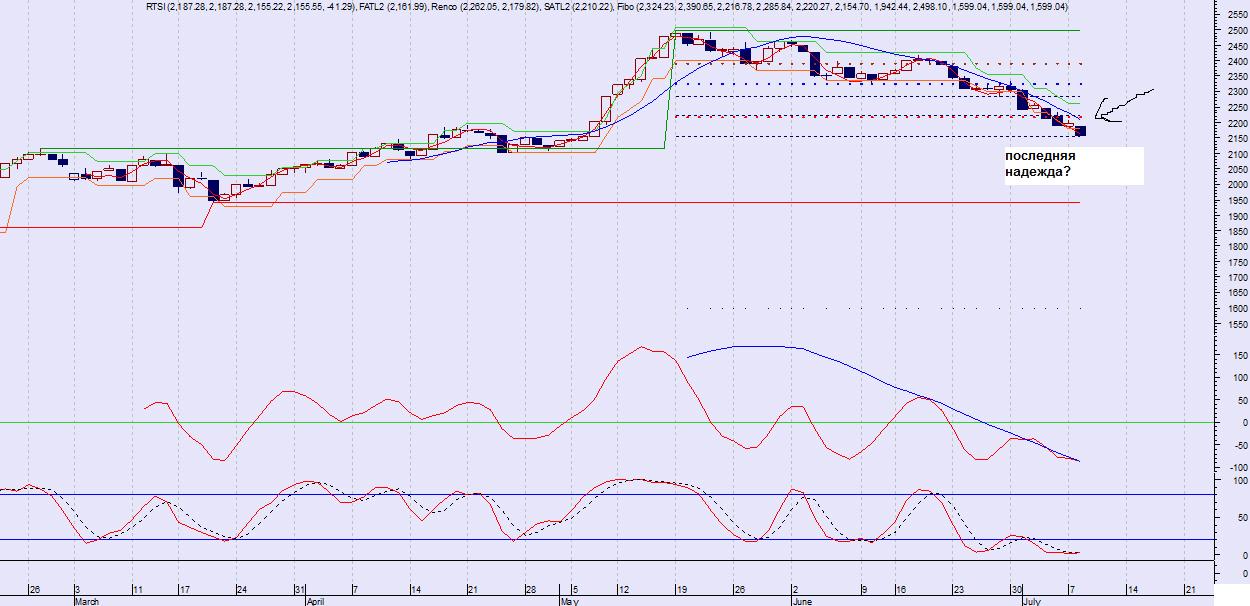Click the hand-drawn arrow annotation
1250x606 pixels.
1122,105
